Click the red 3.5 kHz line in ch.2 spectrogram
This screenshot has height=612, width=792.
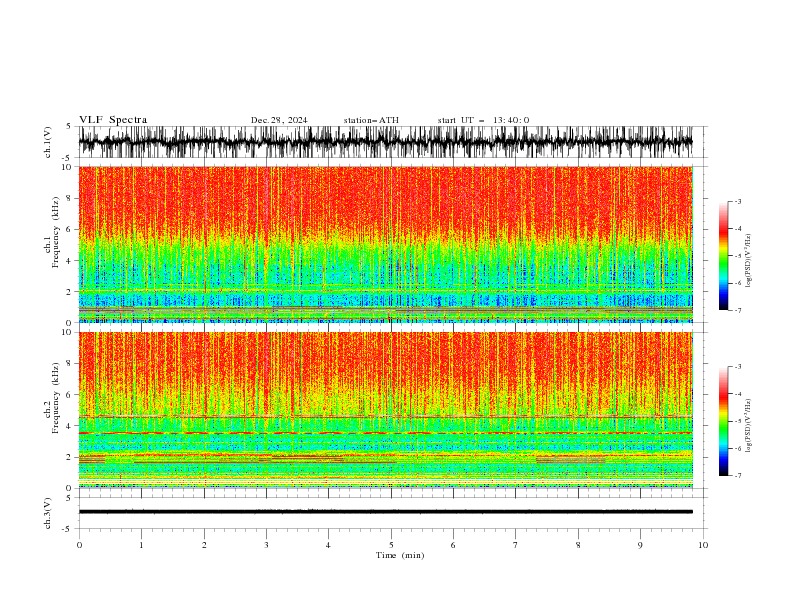click(385, 433)
